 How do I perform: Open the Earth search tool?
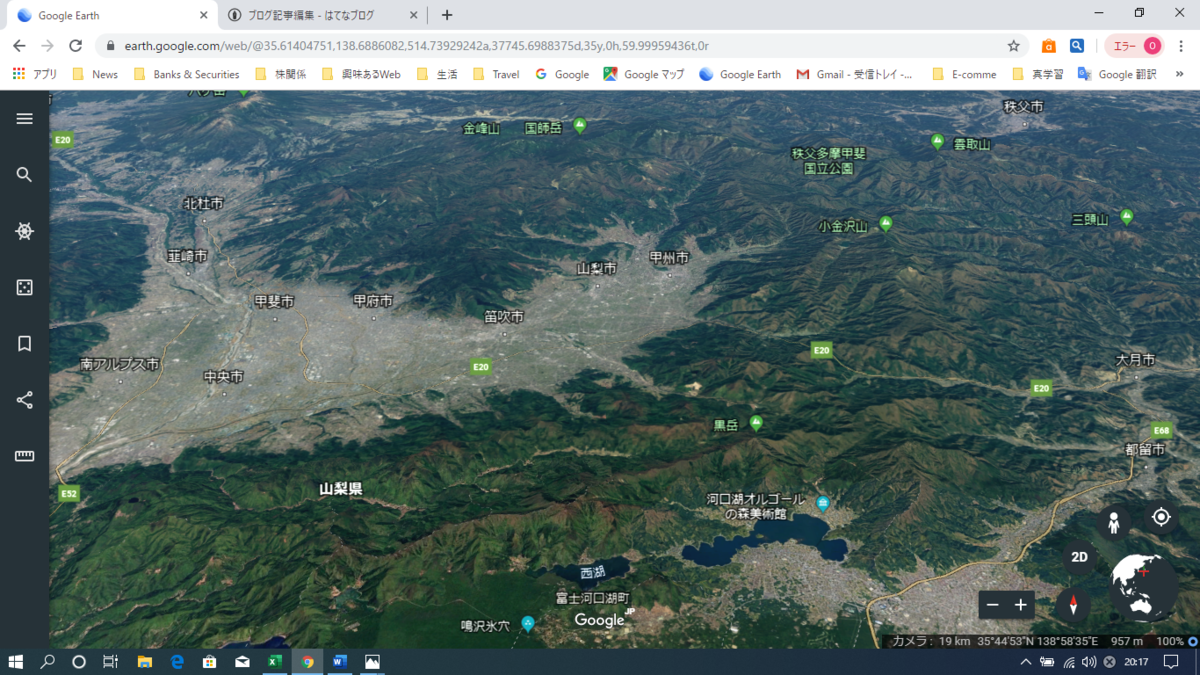click(x=25, y=175)
